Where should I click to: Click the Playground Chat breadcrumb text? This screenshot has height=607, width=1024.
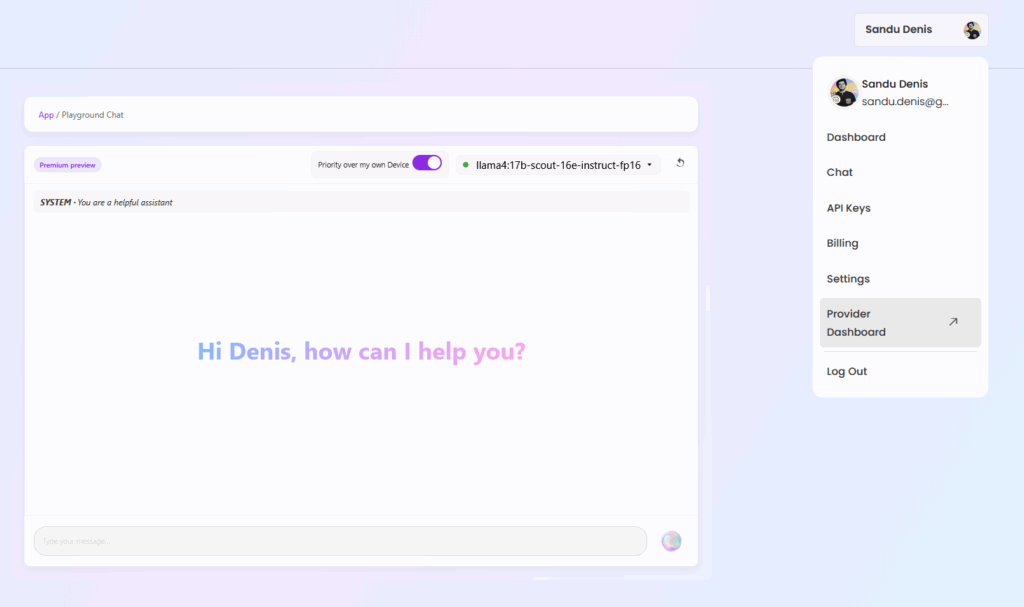[93, 115]
